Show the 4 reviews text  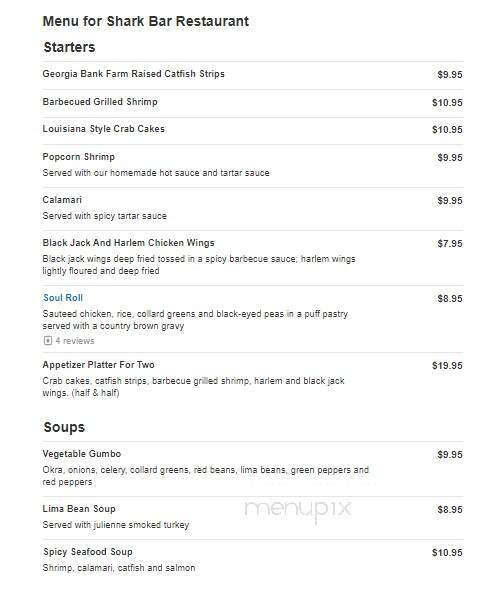point(75,341)
